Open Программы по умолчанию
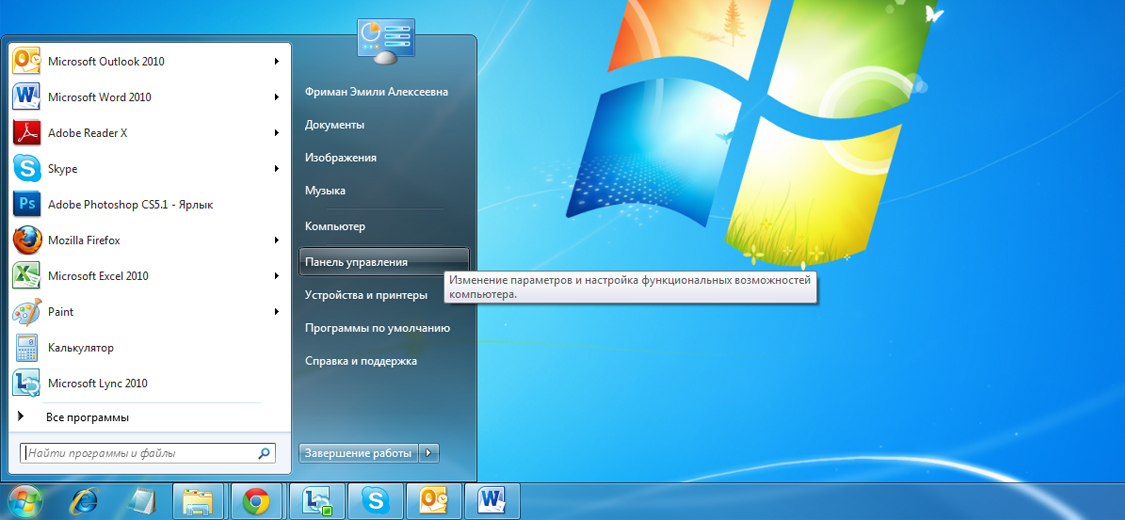 click(377, 328)
